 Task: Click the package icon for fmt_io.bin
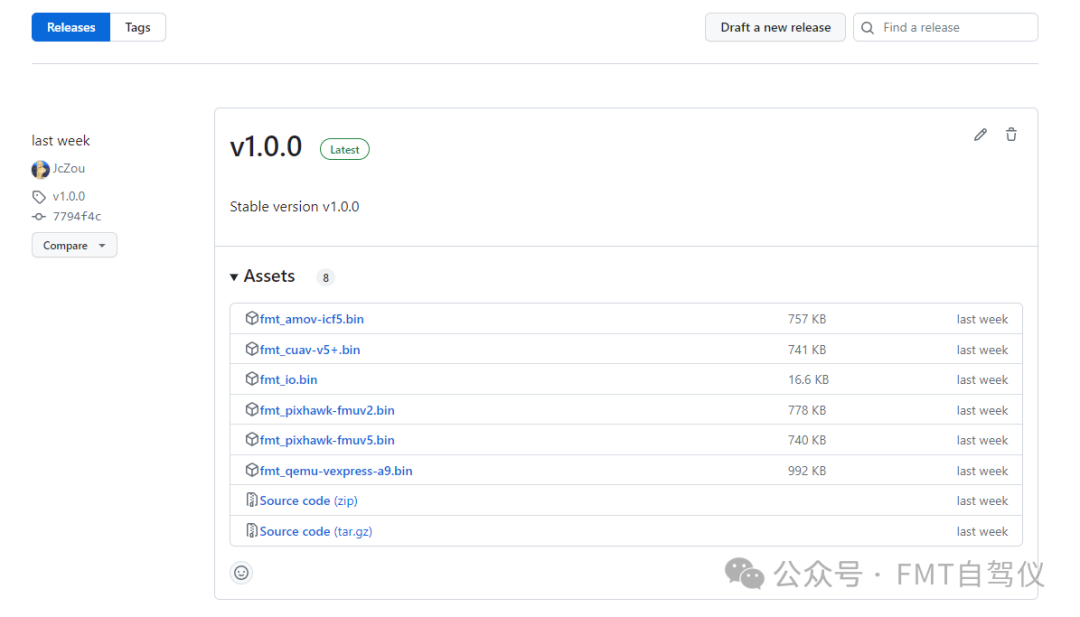252,379
